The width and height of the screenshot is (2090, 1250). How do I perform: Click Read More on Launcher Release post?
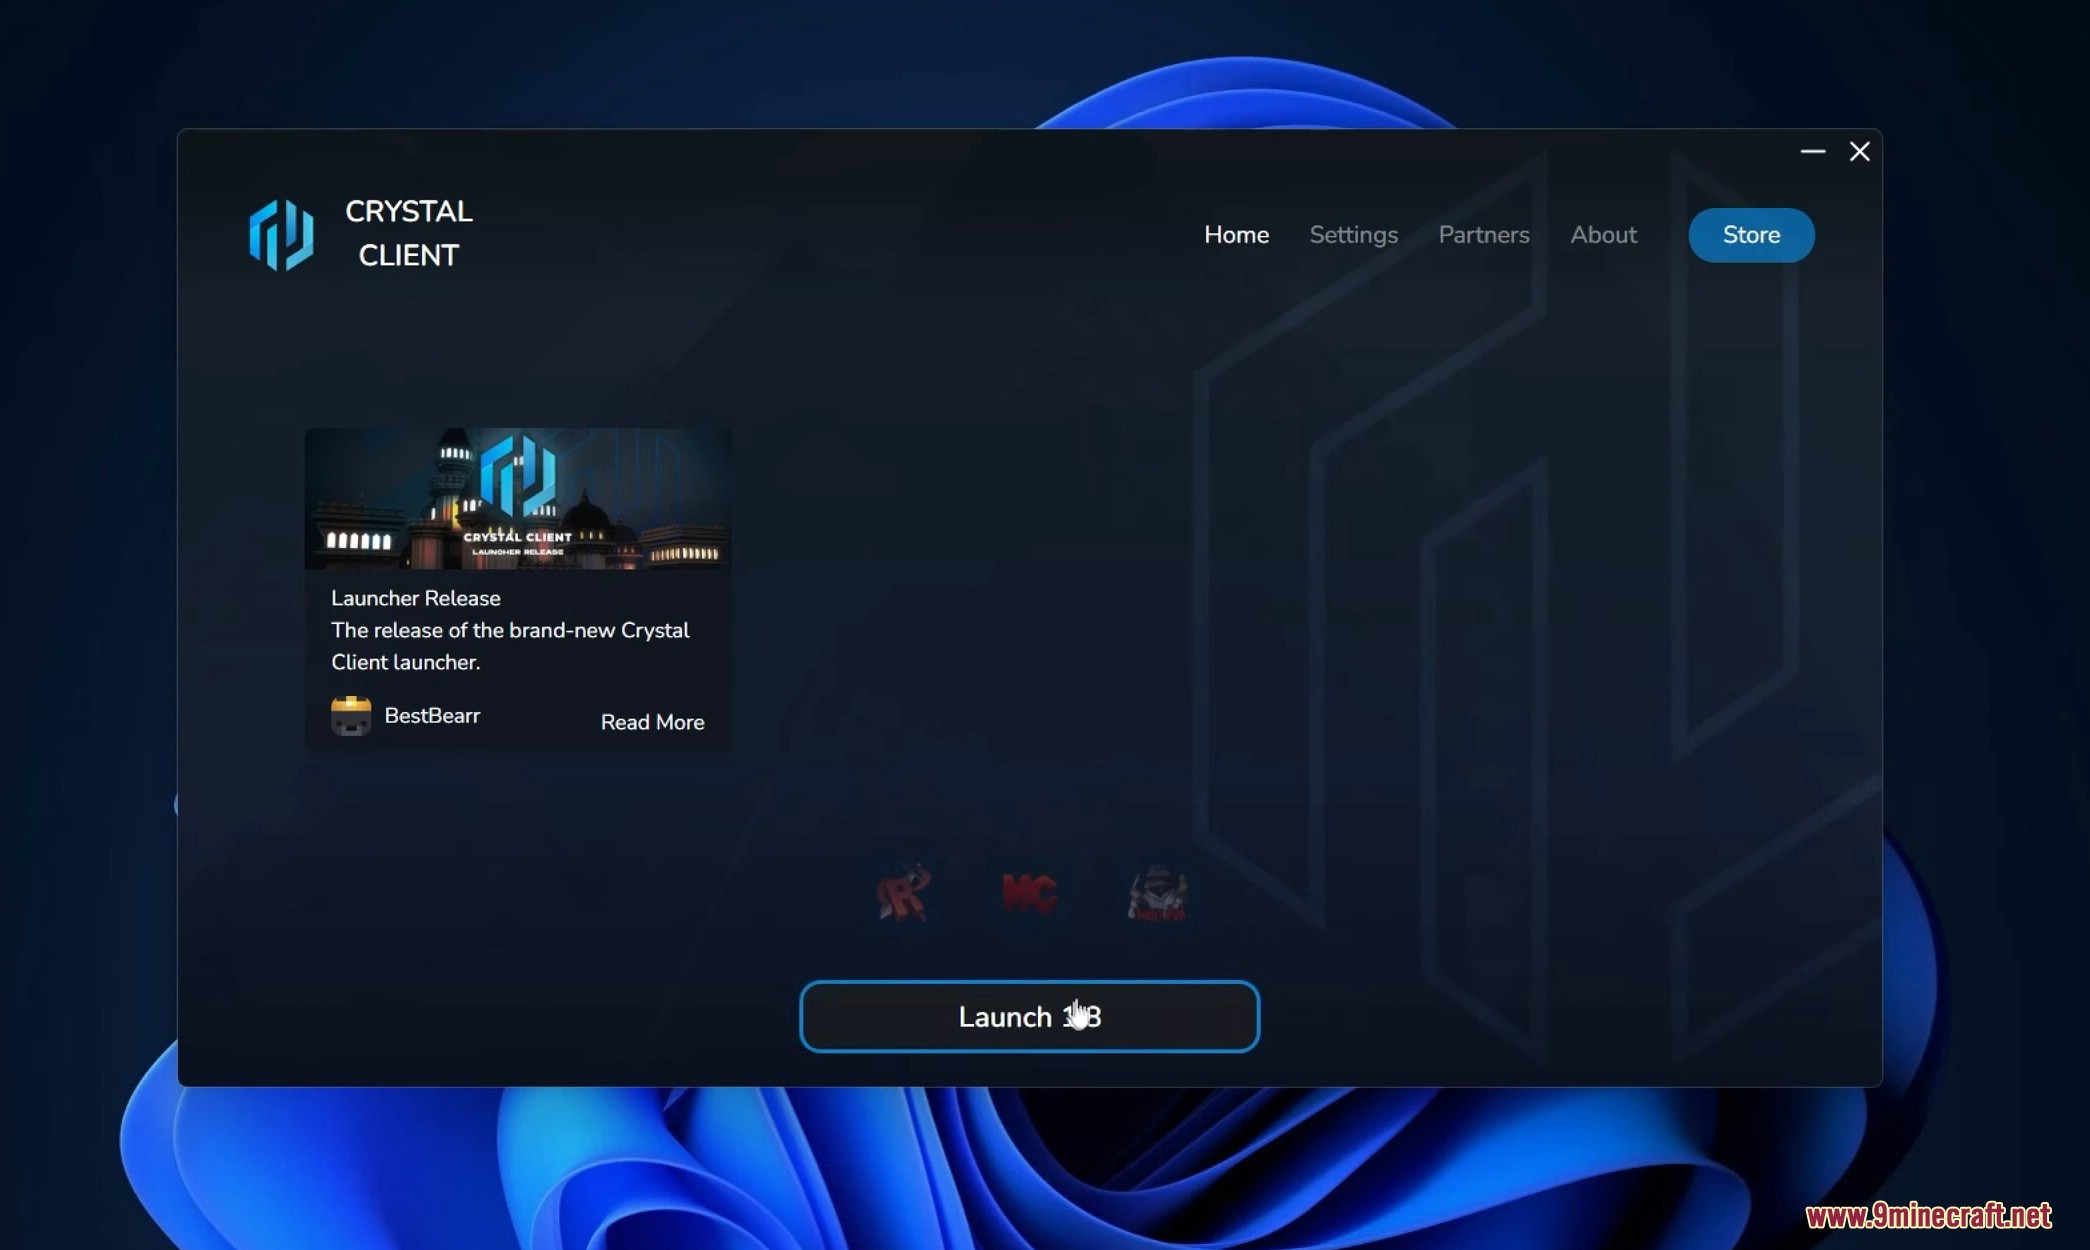click(650, 722)
